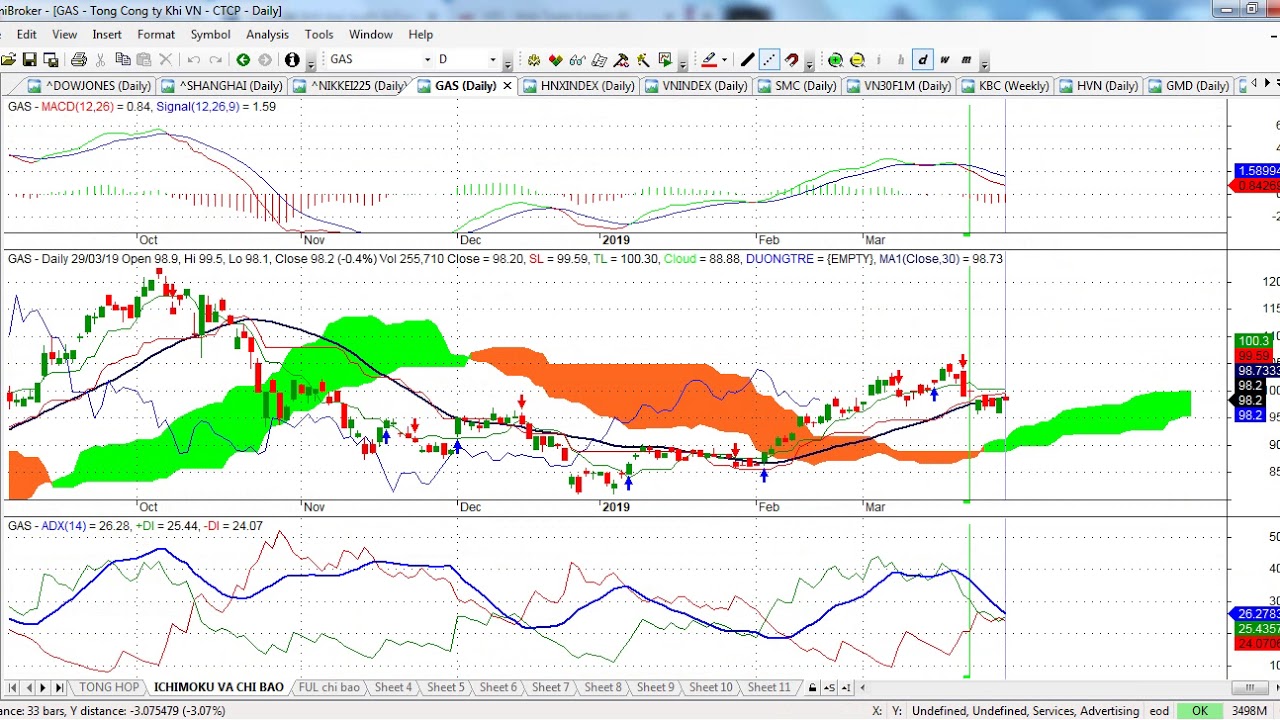
Task: Click the red-green diamonds icon
Action: 556,60
